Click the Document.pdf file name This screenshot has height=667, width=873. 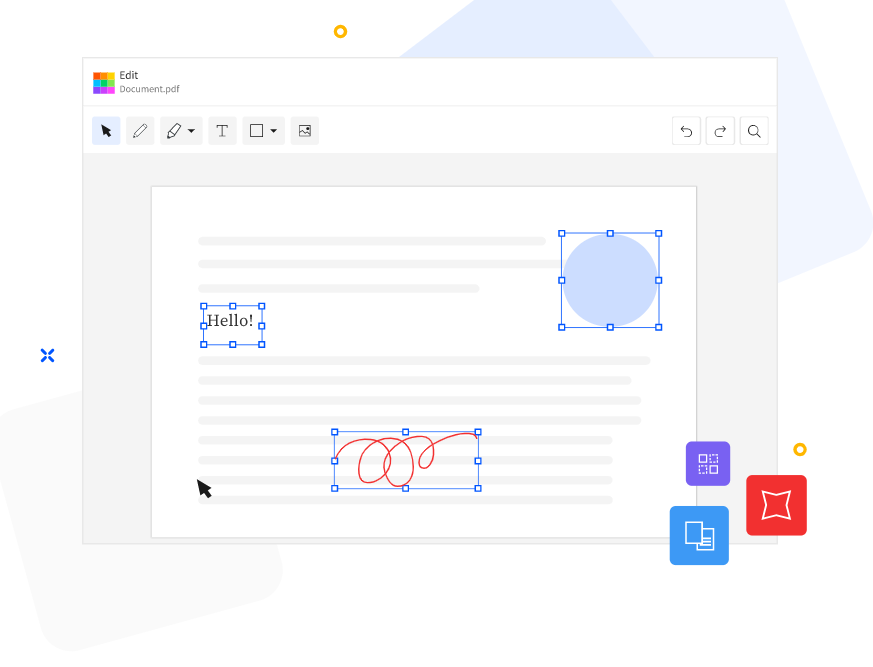click(x=149, y=89)
